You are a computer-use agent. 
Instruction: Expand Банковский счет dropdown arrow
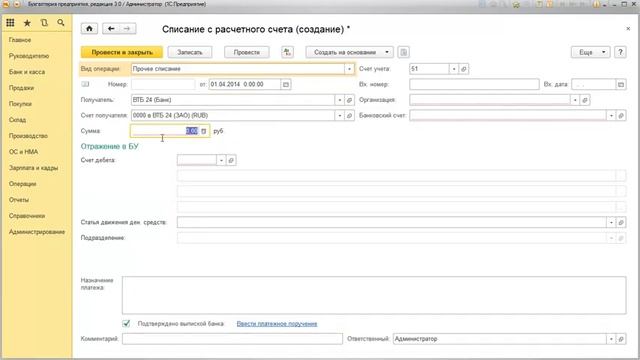tap(611, 116)
